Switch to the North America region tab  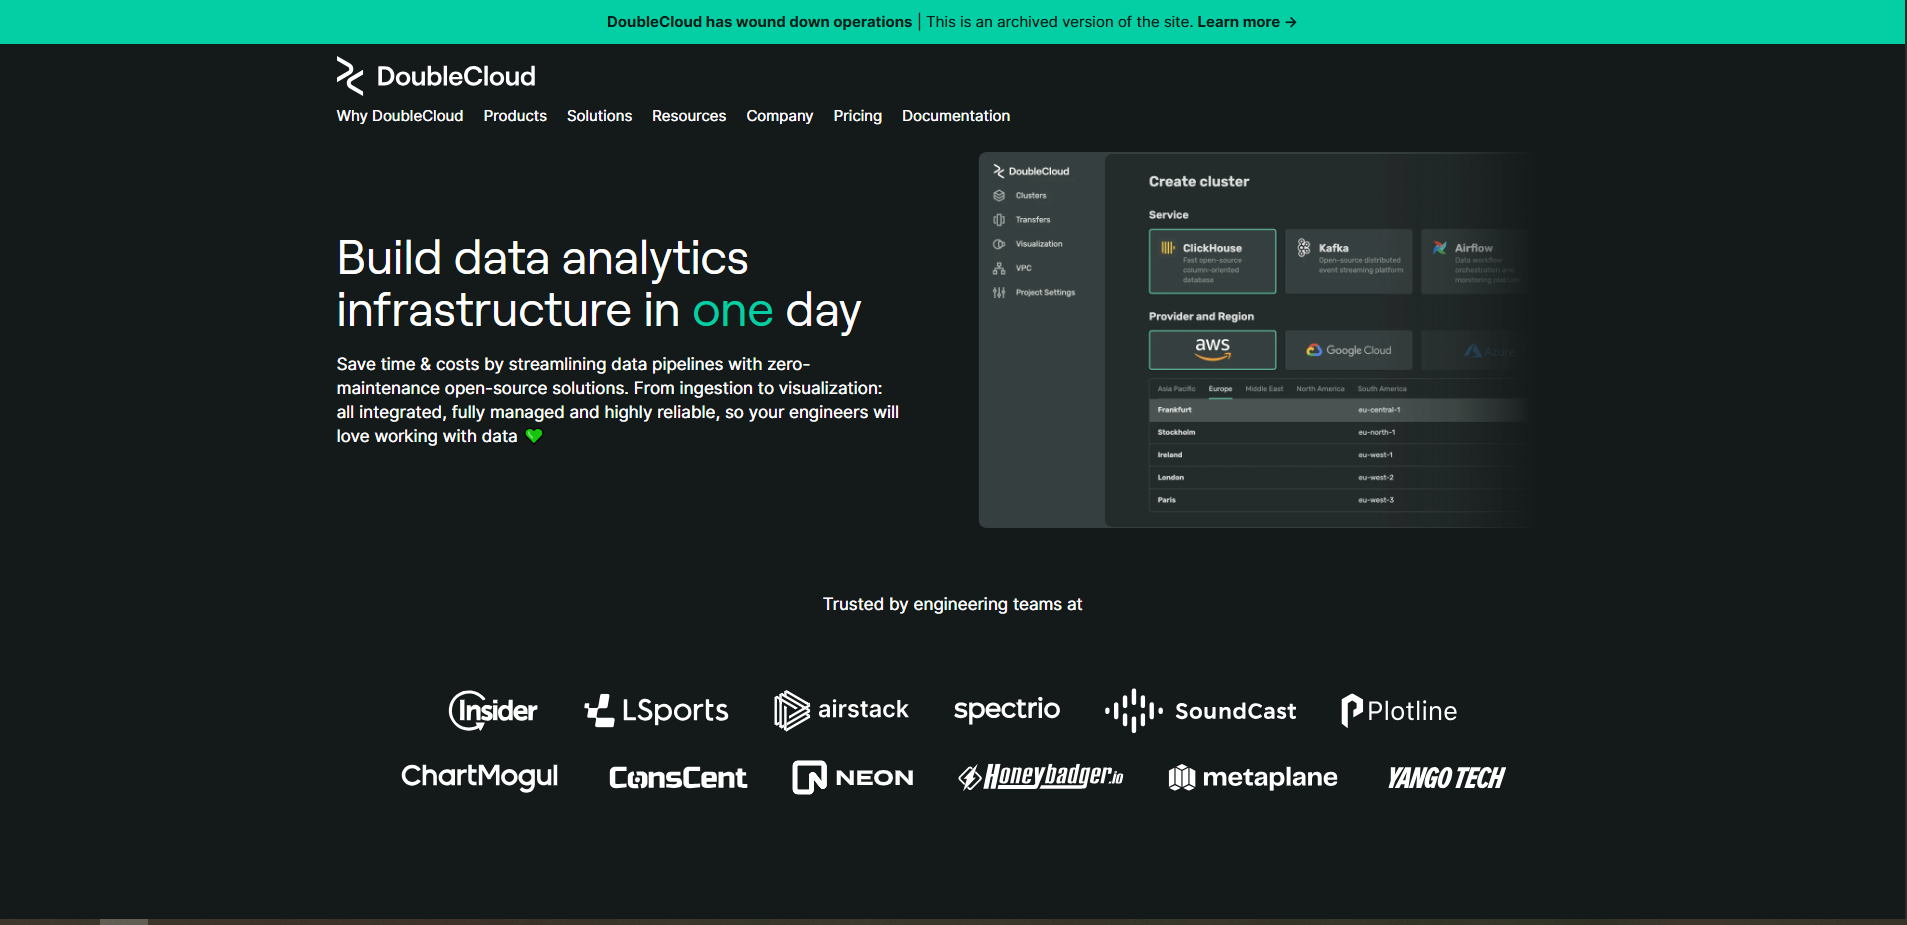(1320, 389)
